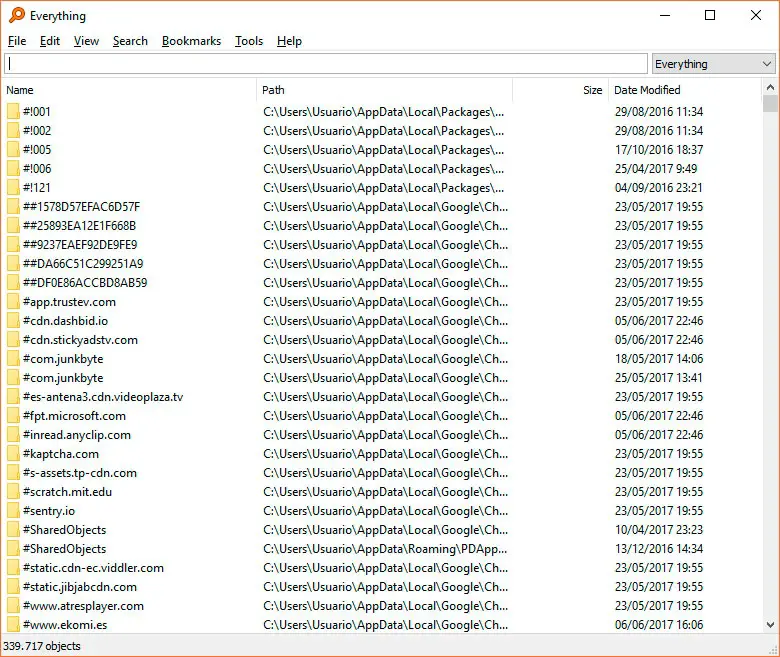Open the Help menu

pos(289,41)
